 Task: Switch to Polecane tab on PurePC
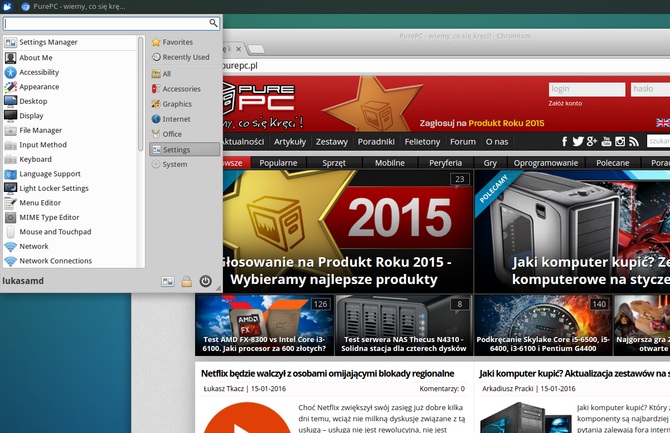pos(613,163)
